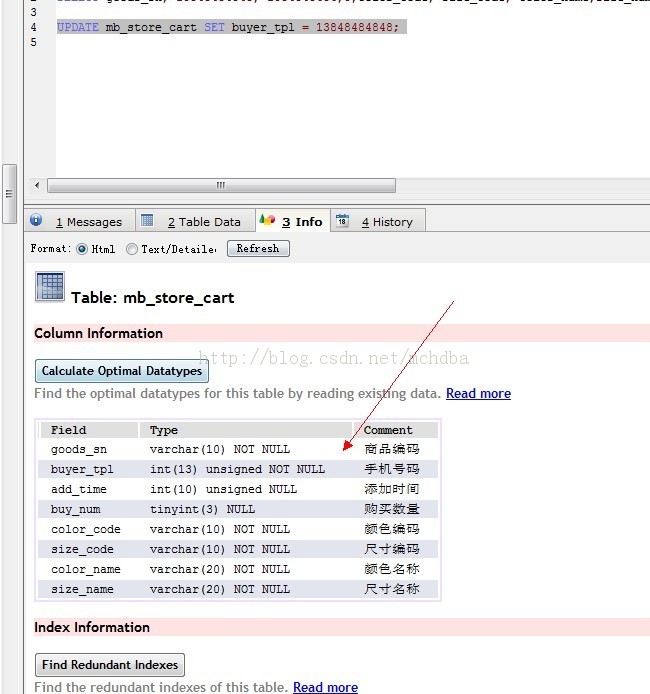Viewport: 650px width, 694px height.
Task: Select the Text/Detailed format radio button
Action: (131, 249)
